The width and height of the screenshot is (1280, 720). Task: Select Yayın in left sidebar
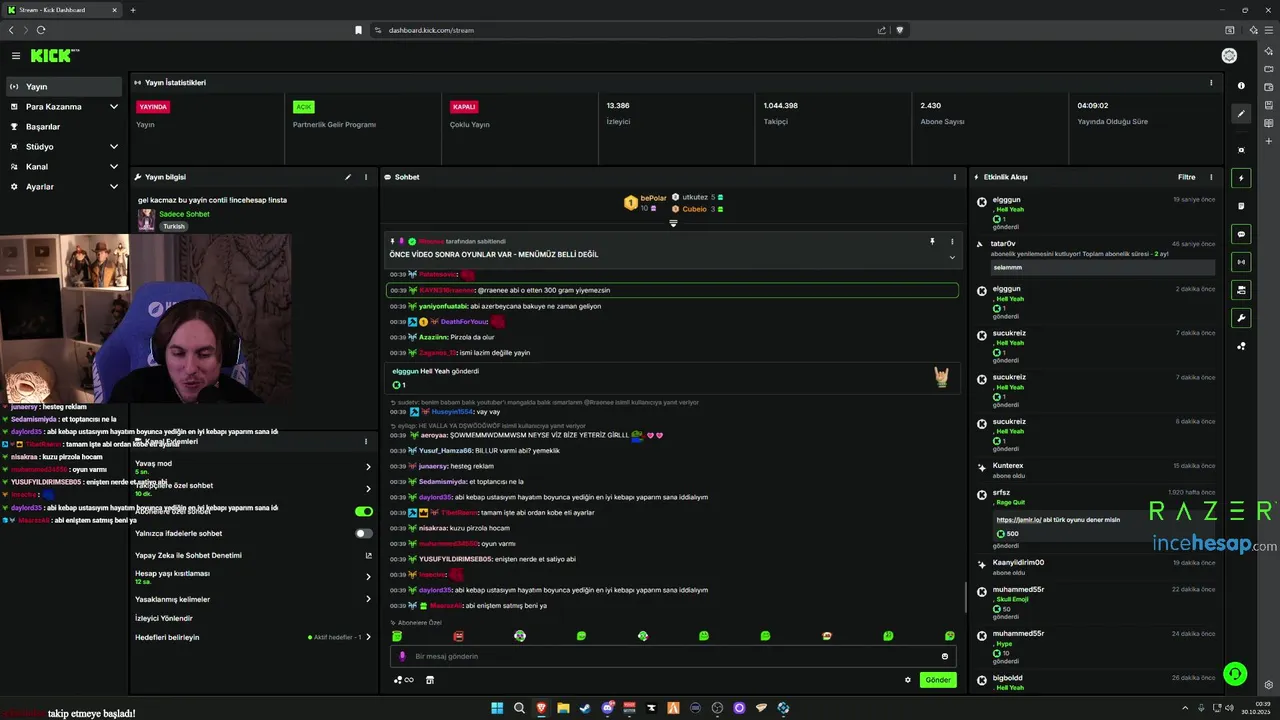coord(64,87)
